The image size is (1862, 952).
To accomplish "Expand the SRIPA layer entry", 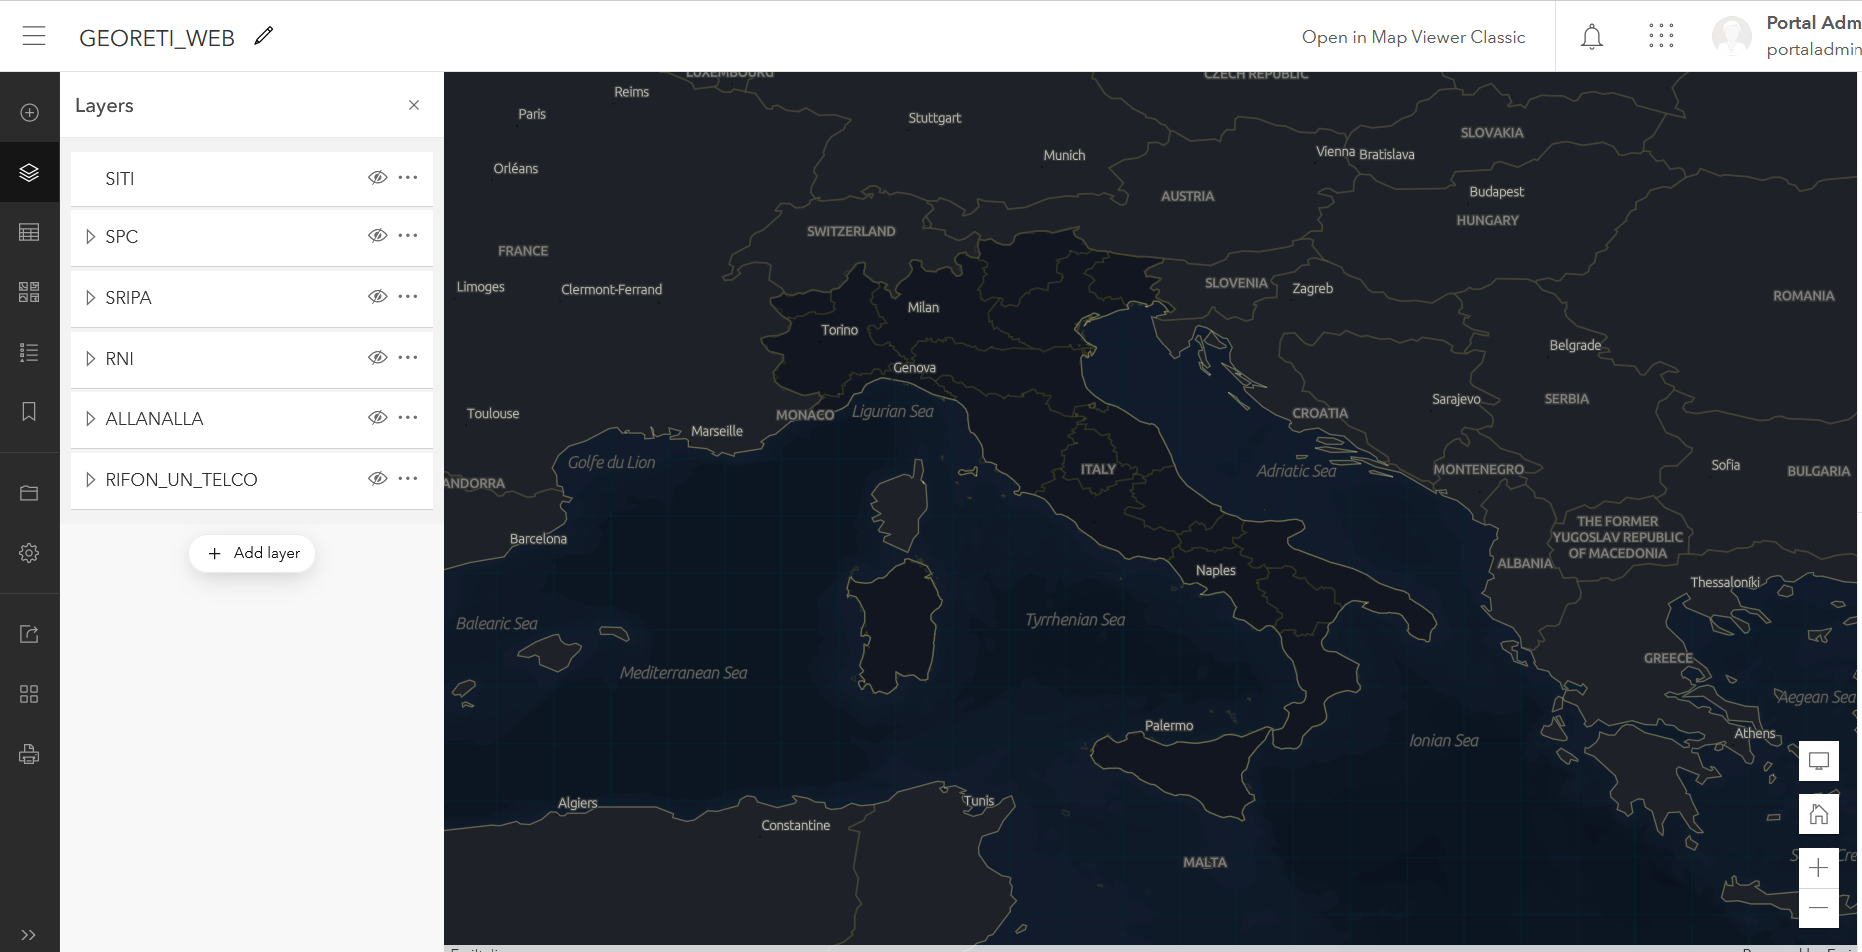I will pos(91,297).
